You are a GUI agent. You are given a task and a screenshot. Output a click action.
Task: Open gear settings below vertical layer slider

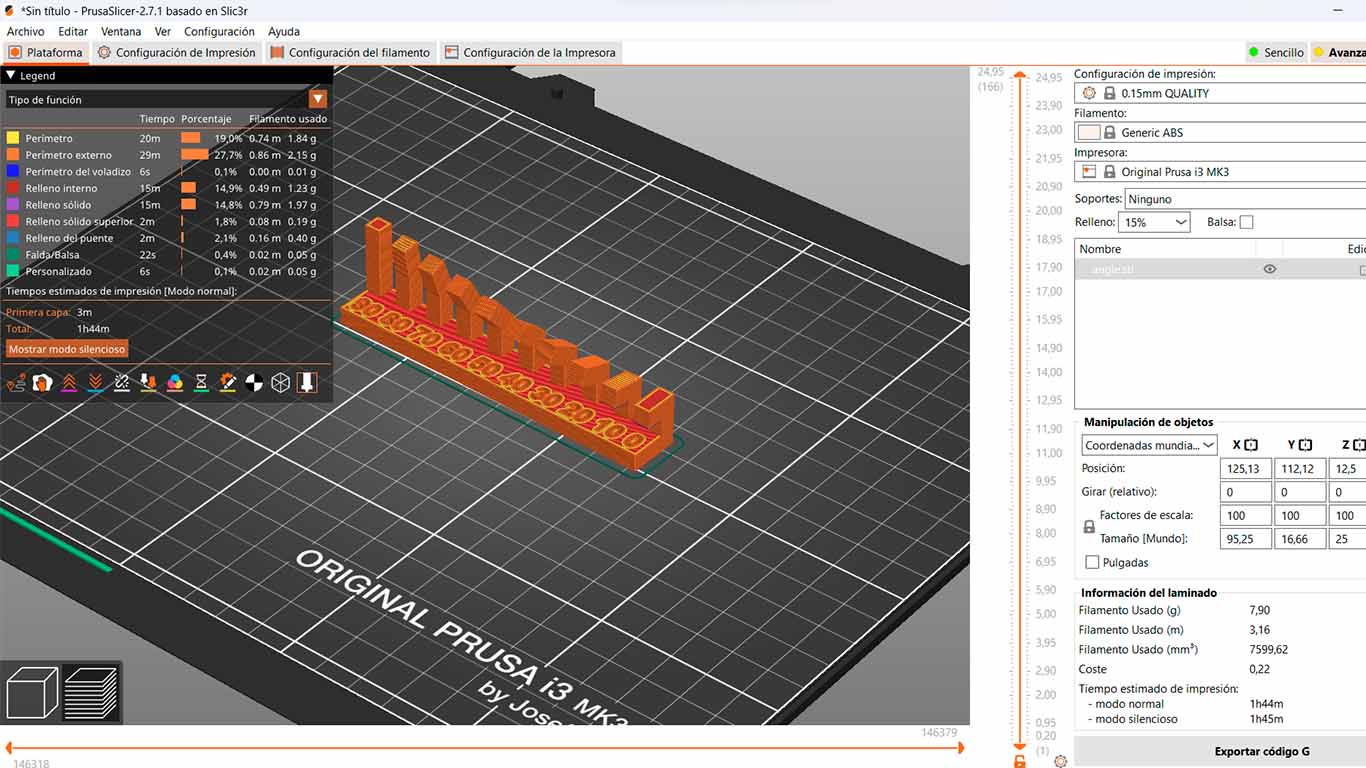tap(1061, 761)
